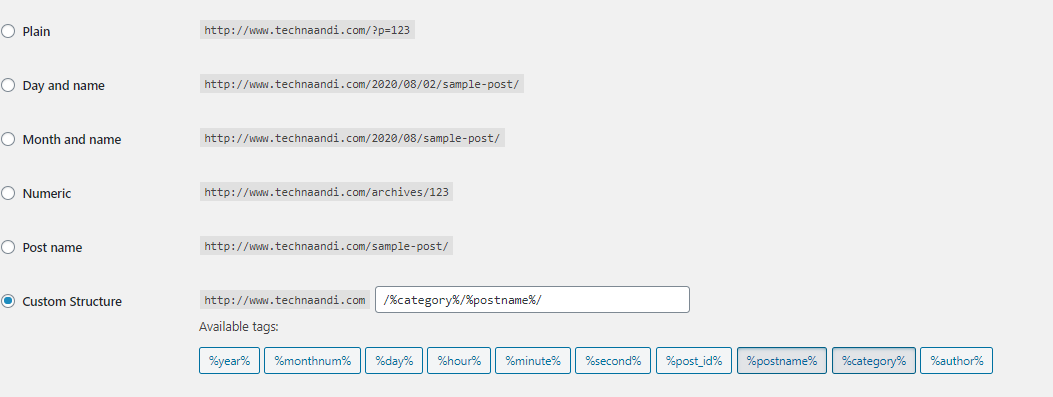
Task: Add the %minute% tag
Action: click(533, 361)
